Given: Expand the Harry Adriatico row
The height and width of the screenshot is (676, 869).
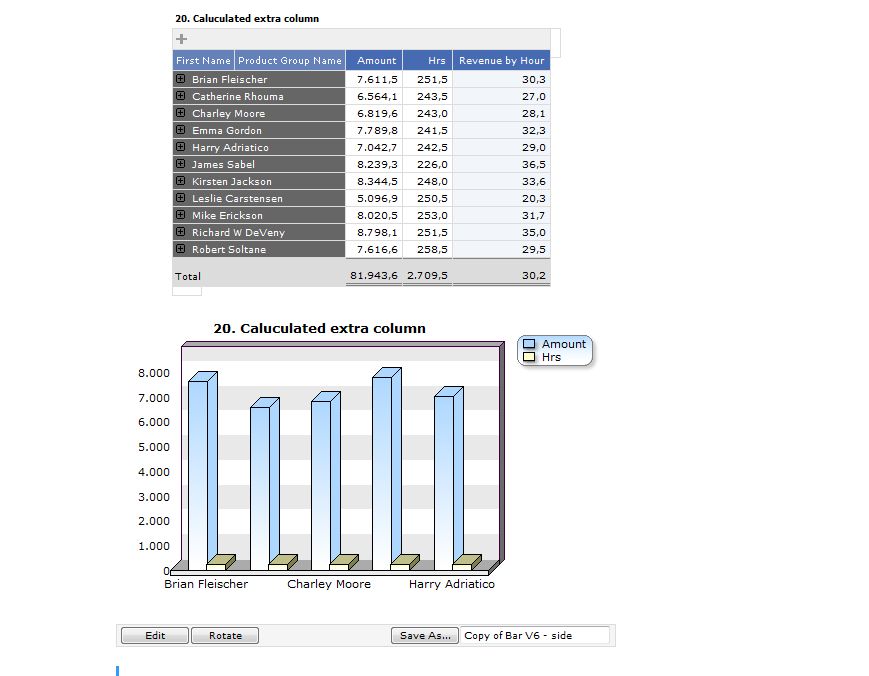Looking at the screenshot, I should 181,147.
